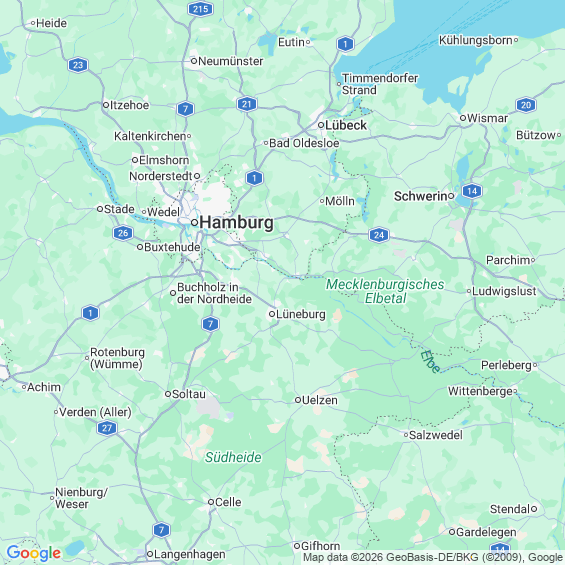The image size is (565, 565).
Task: Click the Uelzen town label
Action: click(x=320, y=400)
